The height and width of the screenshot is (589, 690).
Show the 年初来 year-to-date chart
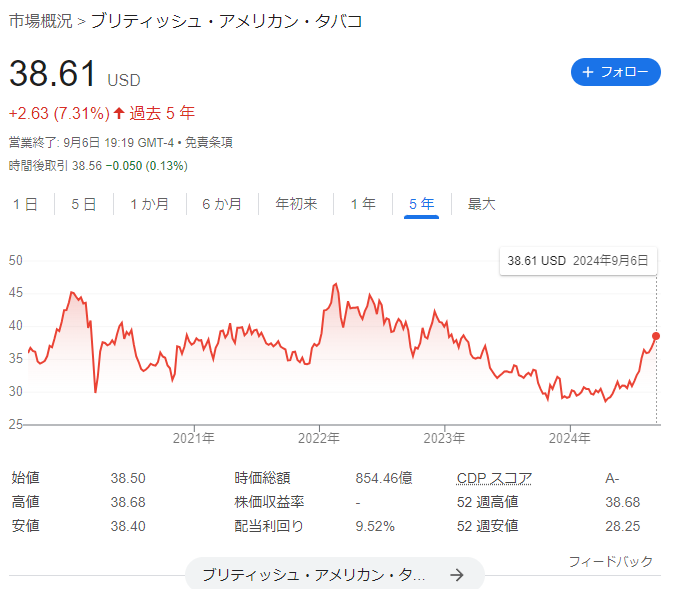pos(296,204)
